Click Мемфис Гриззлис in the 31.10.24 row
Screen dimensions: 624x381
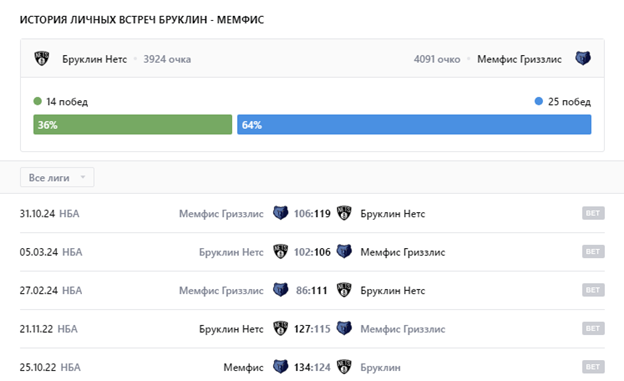tap(221, 214)
